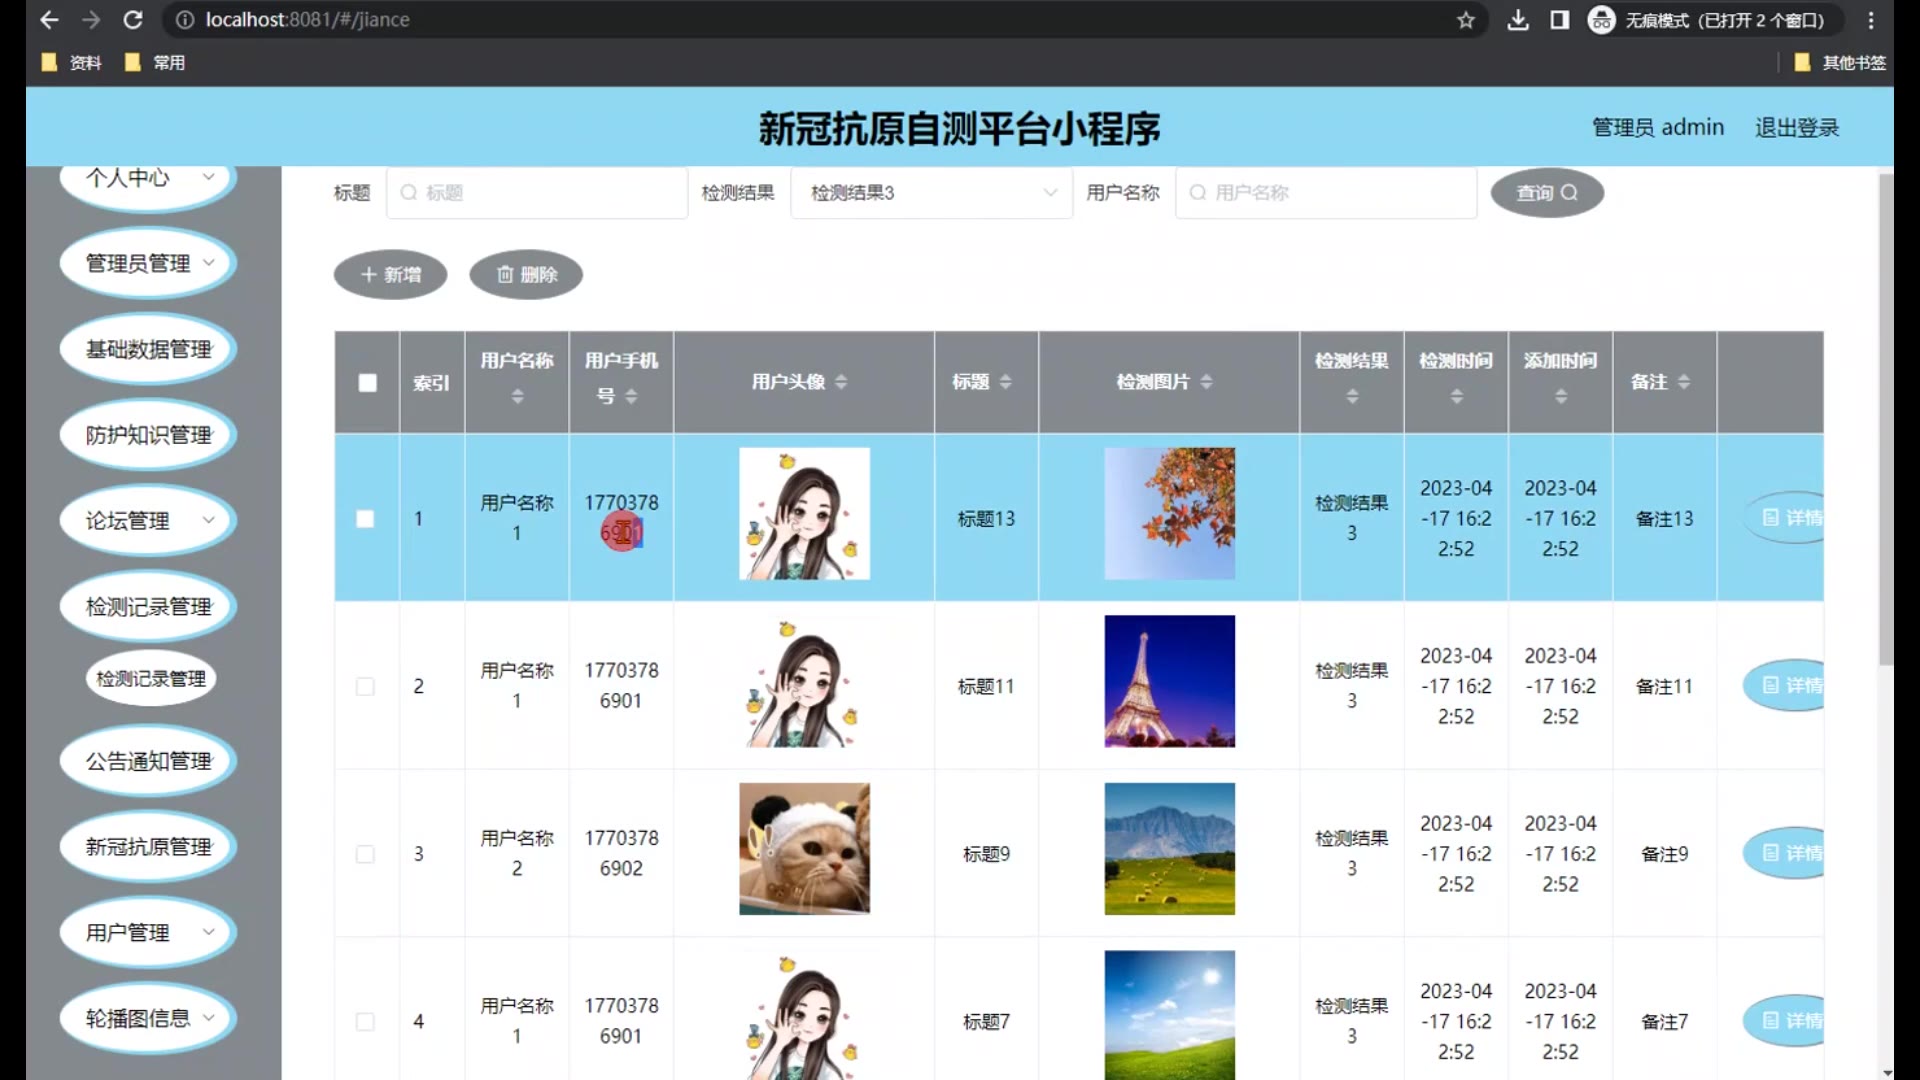The height and width of the screenshot is (1080, 1920).
Task: Expand the 用户管理 sidebar menu
Action: 148,933
